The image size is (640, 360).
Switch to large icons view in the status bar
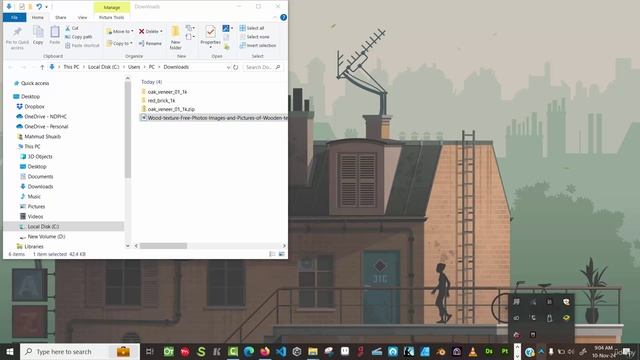[282, 254]
